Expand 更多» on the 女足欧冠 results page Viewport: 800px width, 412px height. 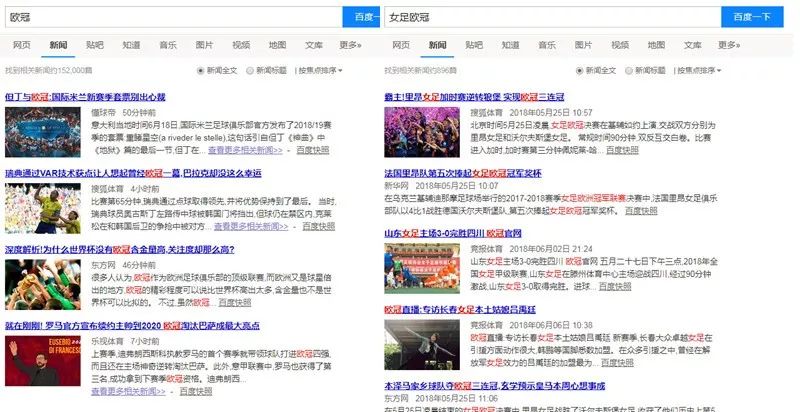pos(730,45)
